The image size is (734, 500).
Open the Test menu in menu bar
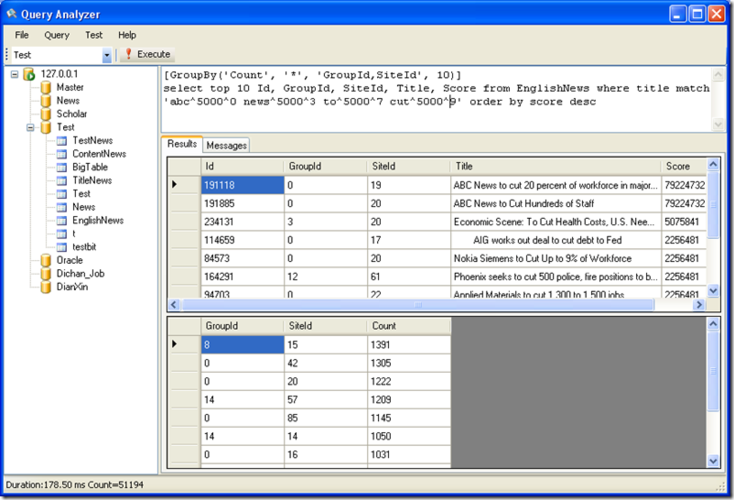pos(94,35)
